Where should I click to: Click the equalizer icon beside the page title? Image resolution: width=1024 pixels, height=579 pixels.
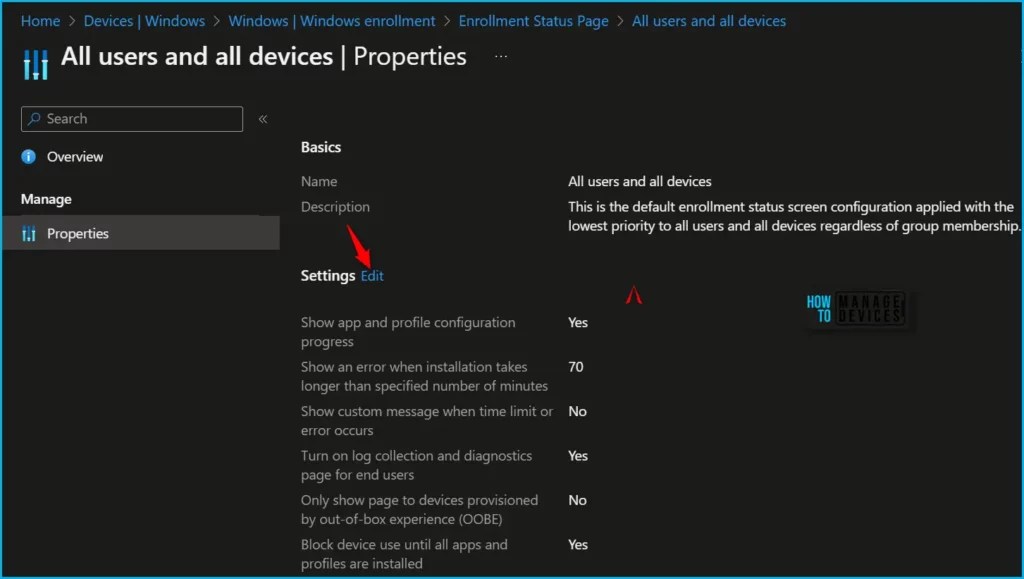point(36,63)
